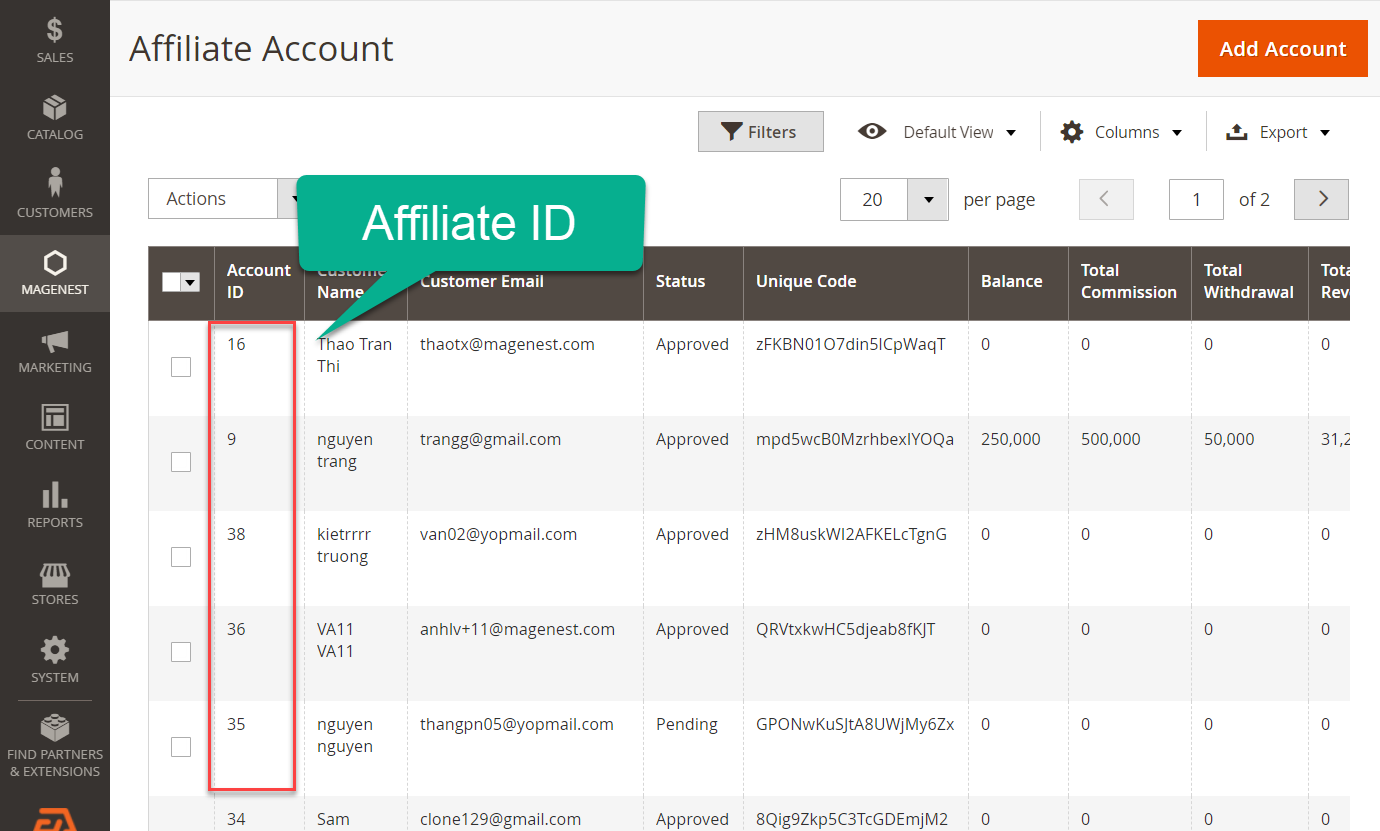Open the Reports sidebar menu
The width and height of the screenshot is (1380, 831).
(54, 506)
